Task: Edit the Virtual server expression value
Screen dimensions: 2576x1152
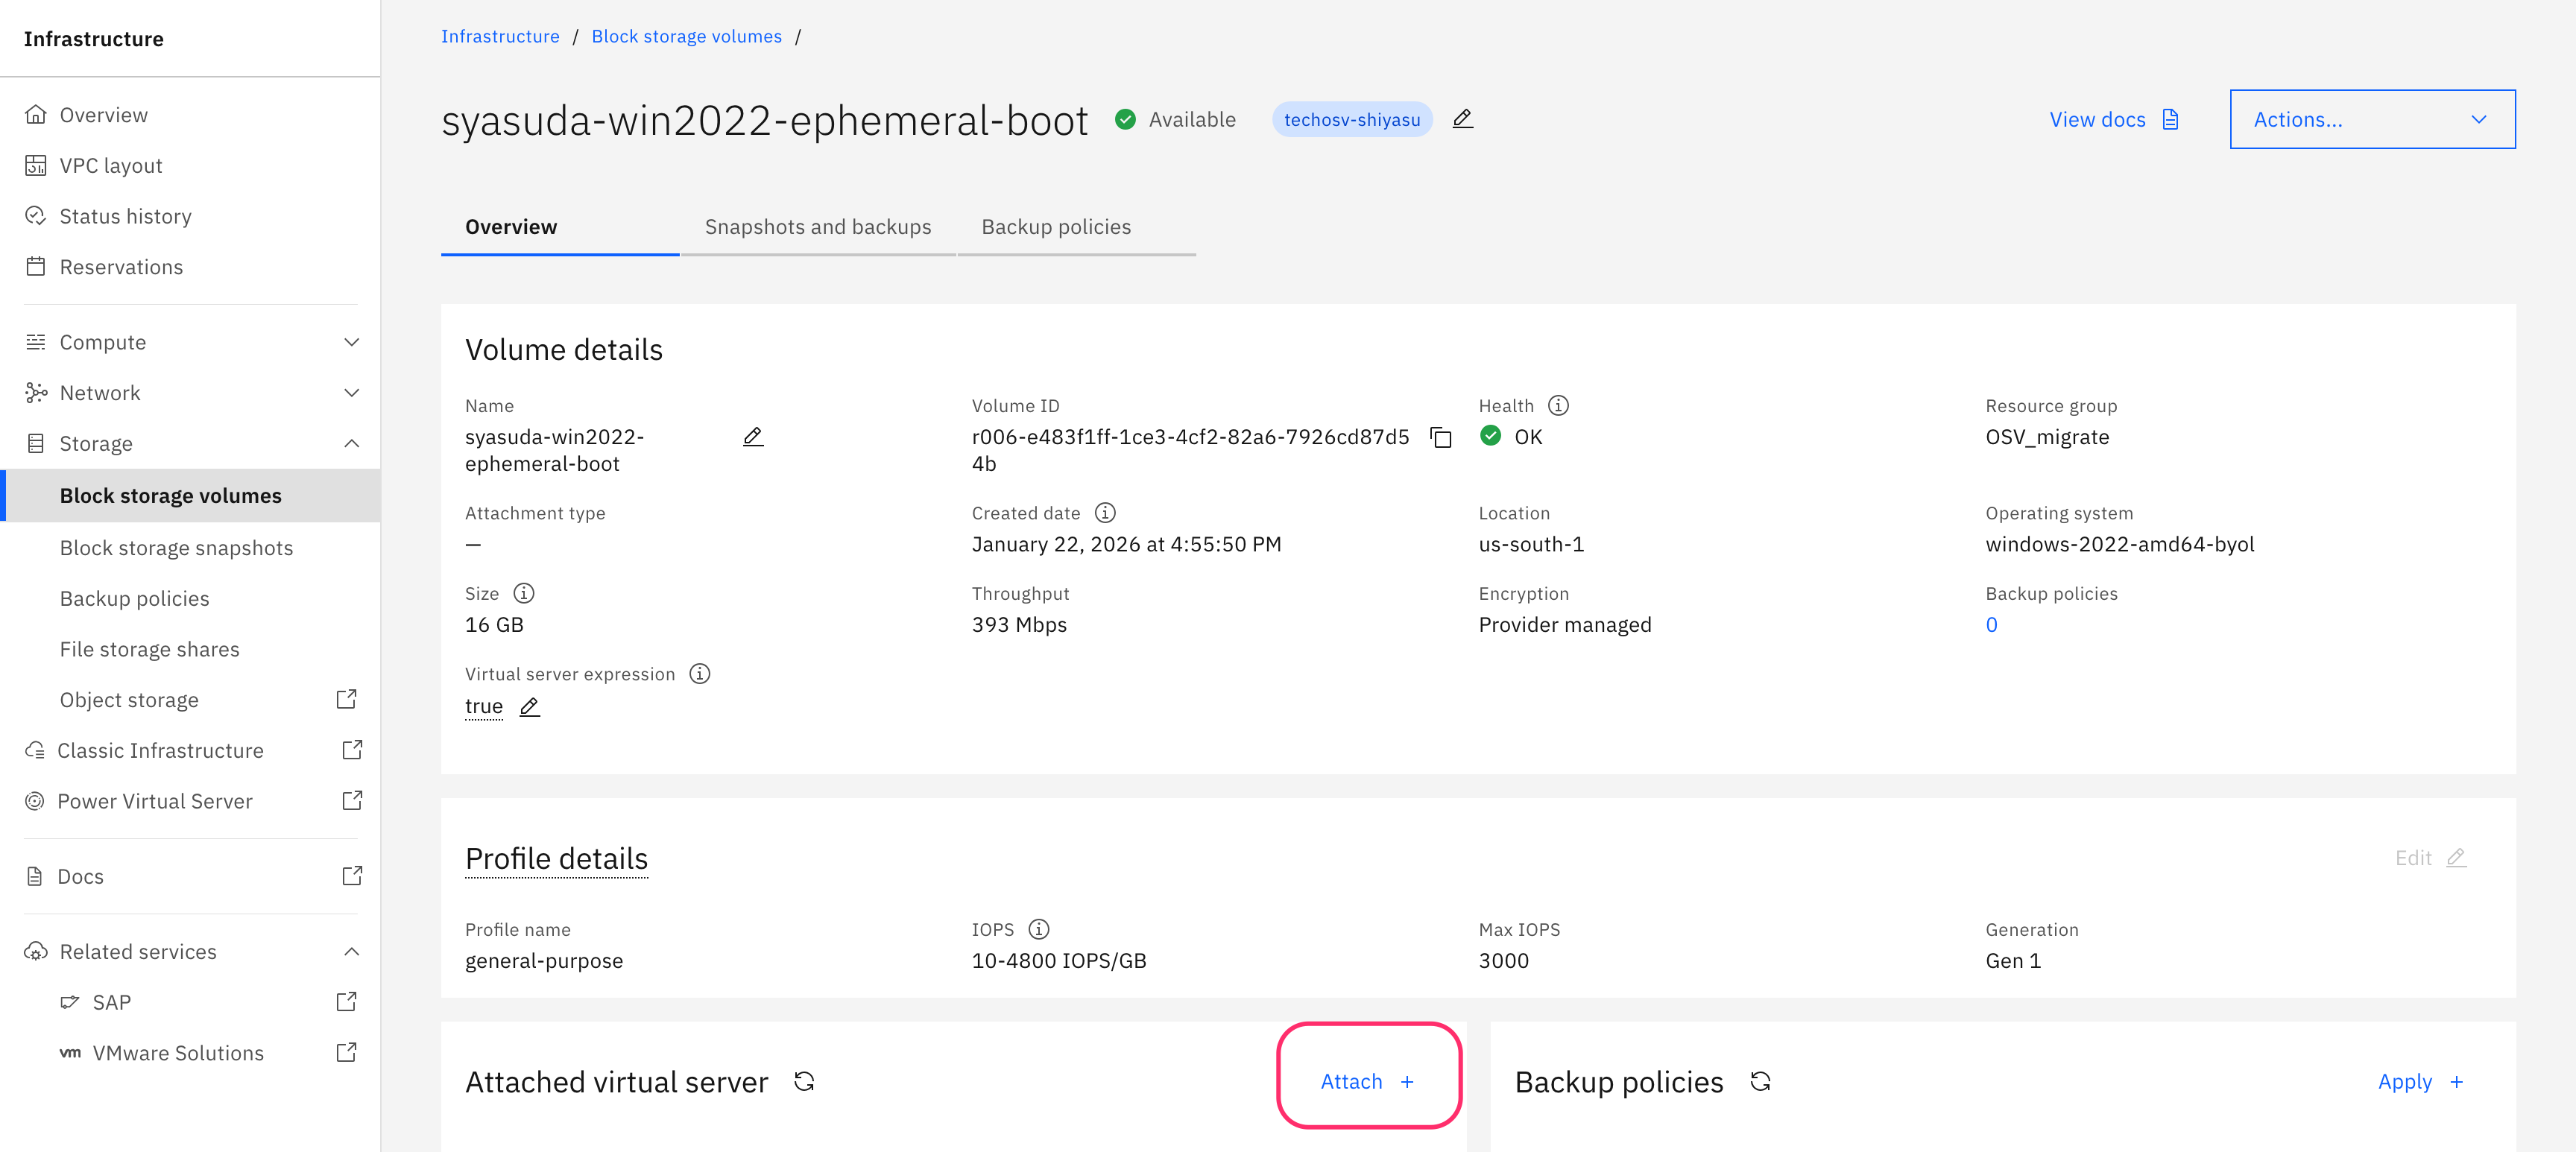Action: tap(530, 707)
